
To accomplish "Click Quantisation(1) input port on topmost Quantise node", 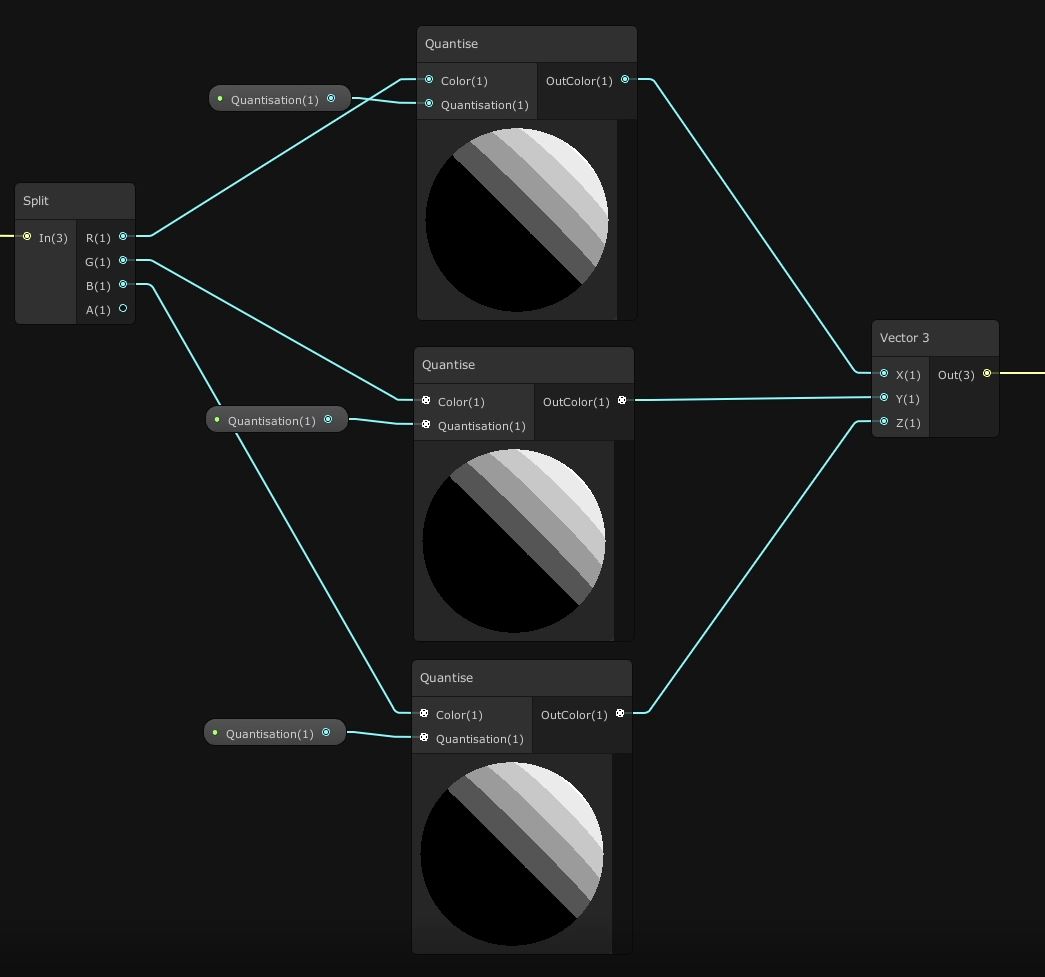I will [429, 104].
